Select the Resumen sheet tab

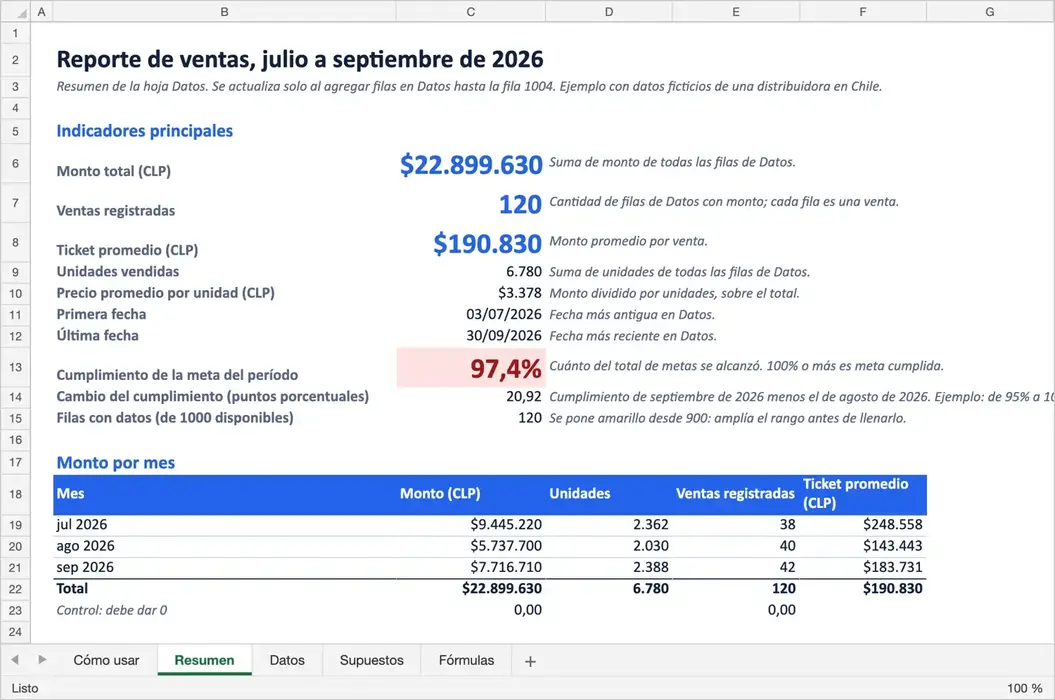[x=205, y=660]
